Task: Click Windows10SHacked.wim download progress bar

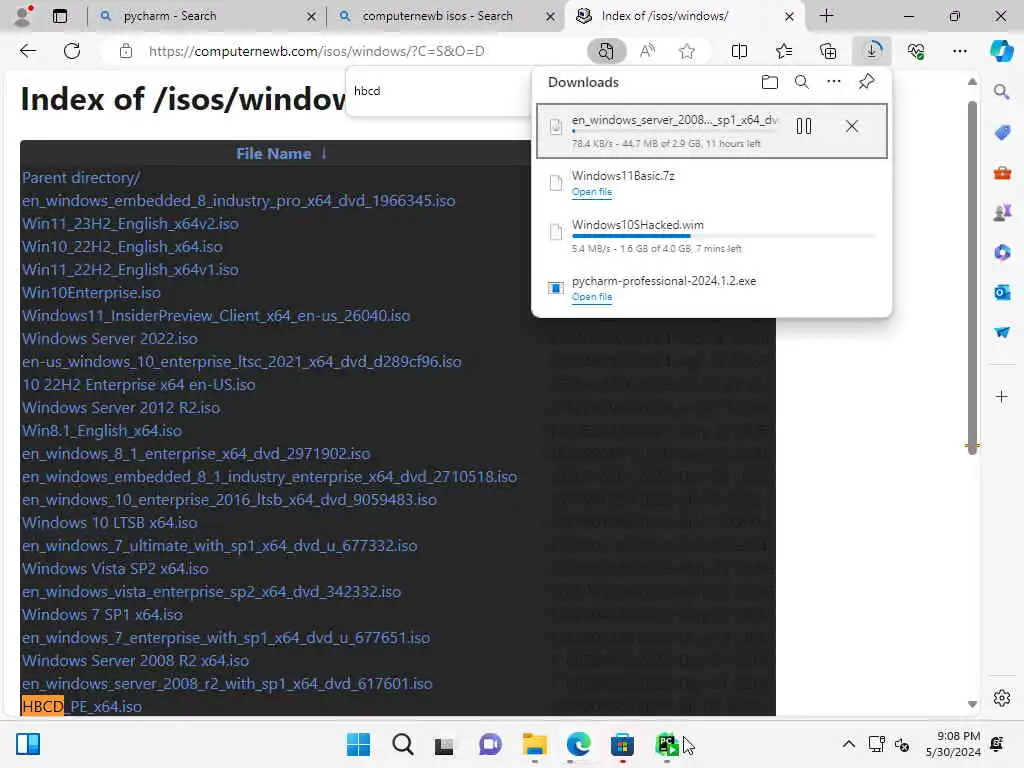Action: coord(724,236)
